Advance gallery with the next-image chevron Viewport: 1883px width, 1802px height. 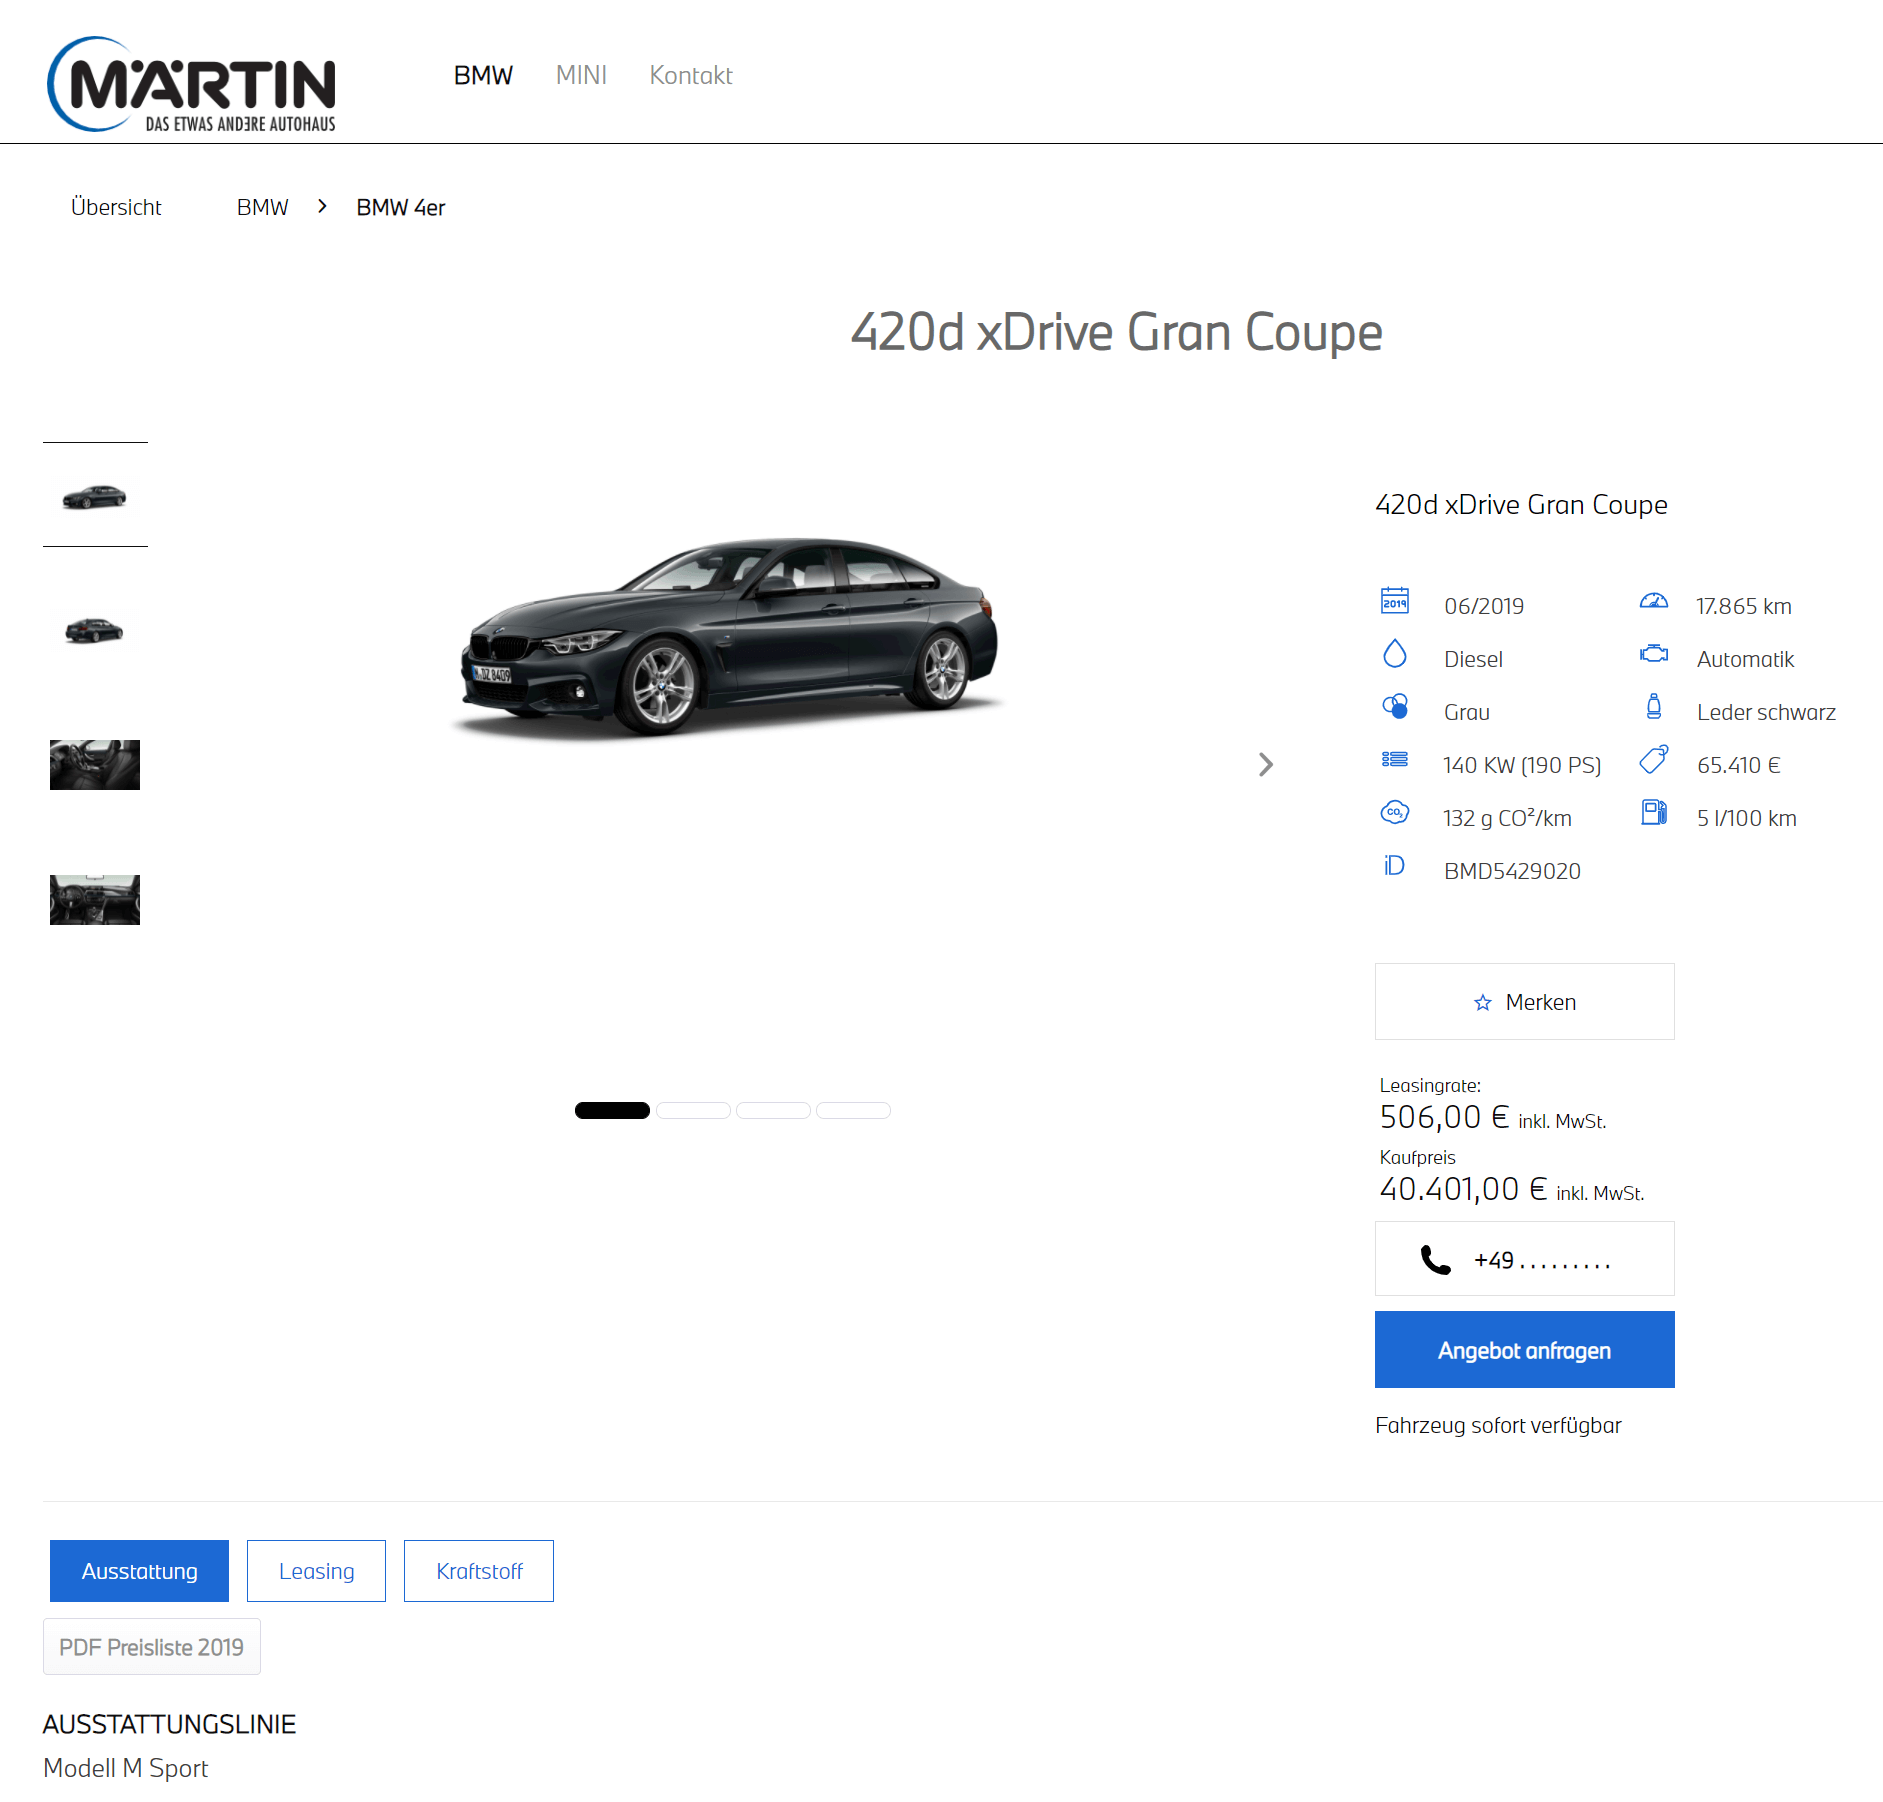coord(1266,765)
